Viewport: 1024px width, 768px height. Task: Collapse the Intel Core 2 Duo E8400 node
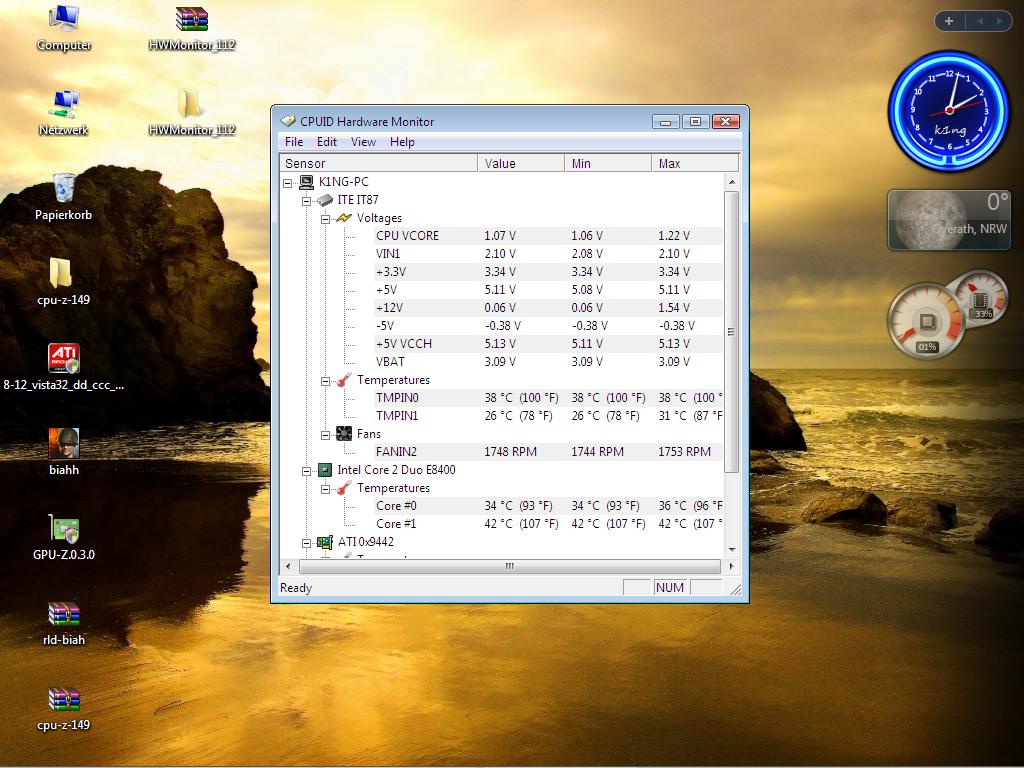coord(306,471)
